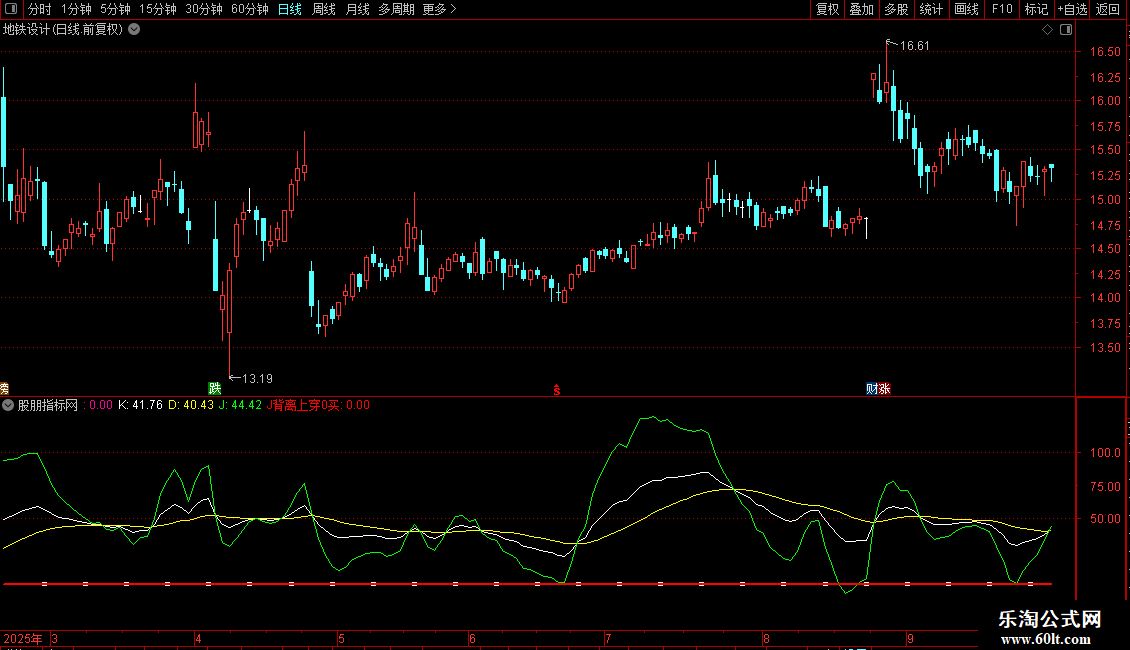Click the 返回 back button

(x=1108, y=9)
